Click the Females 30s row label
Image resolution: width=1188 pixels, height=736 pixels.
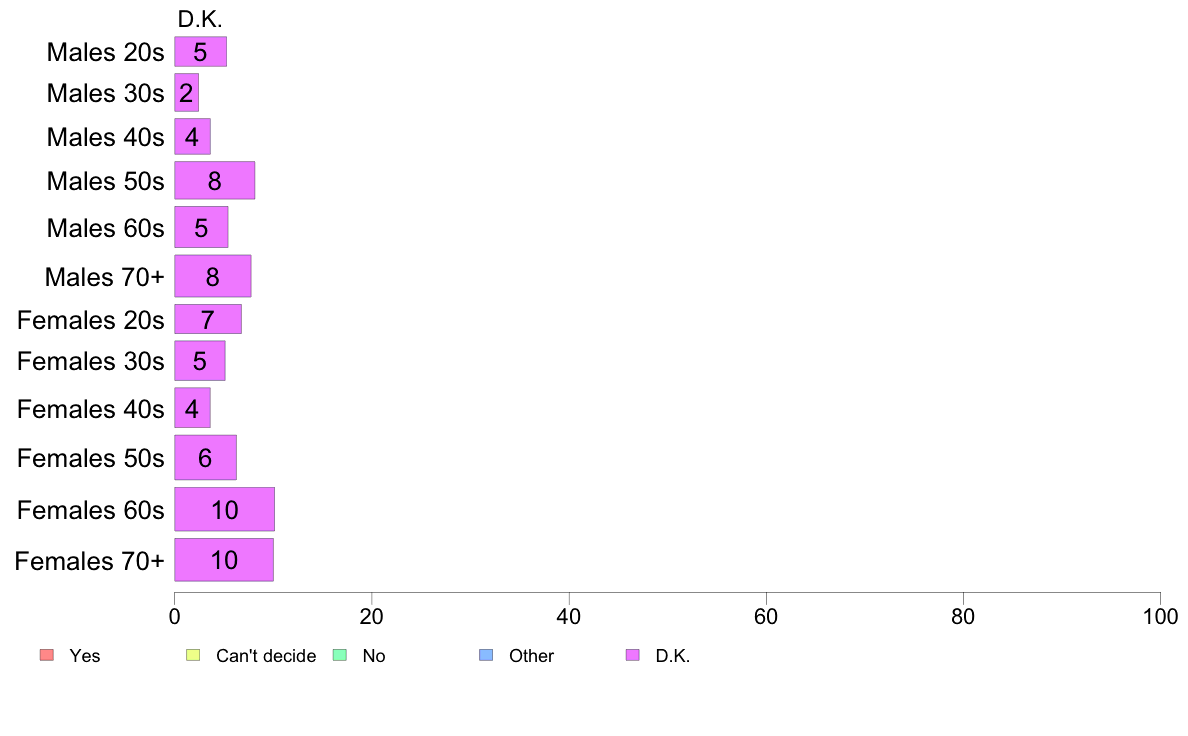pos(90,361)
